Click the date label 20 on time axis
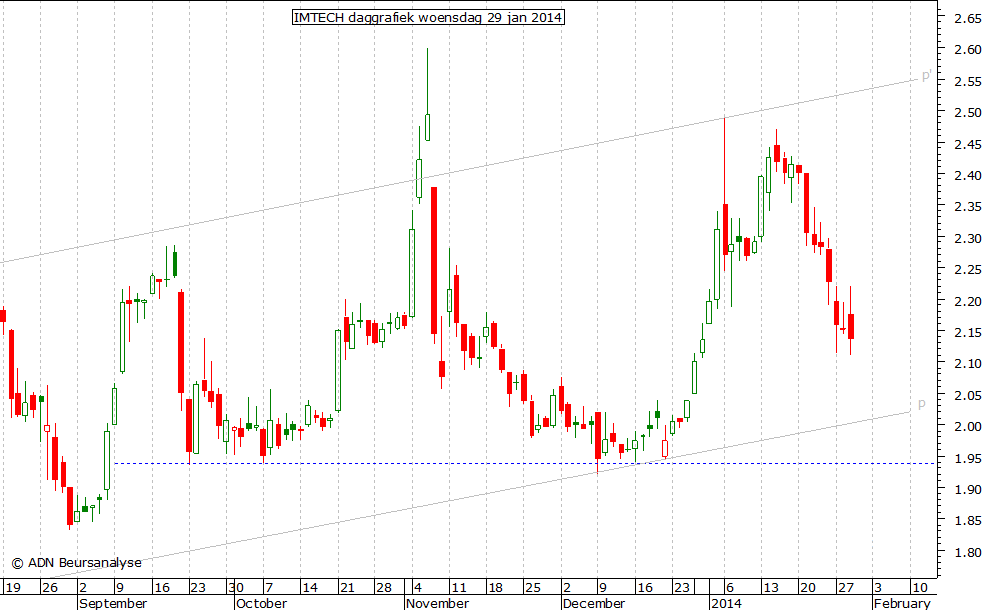Screen dimensions: 985x610 [x=808, y=587]
